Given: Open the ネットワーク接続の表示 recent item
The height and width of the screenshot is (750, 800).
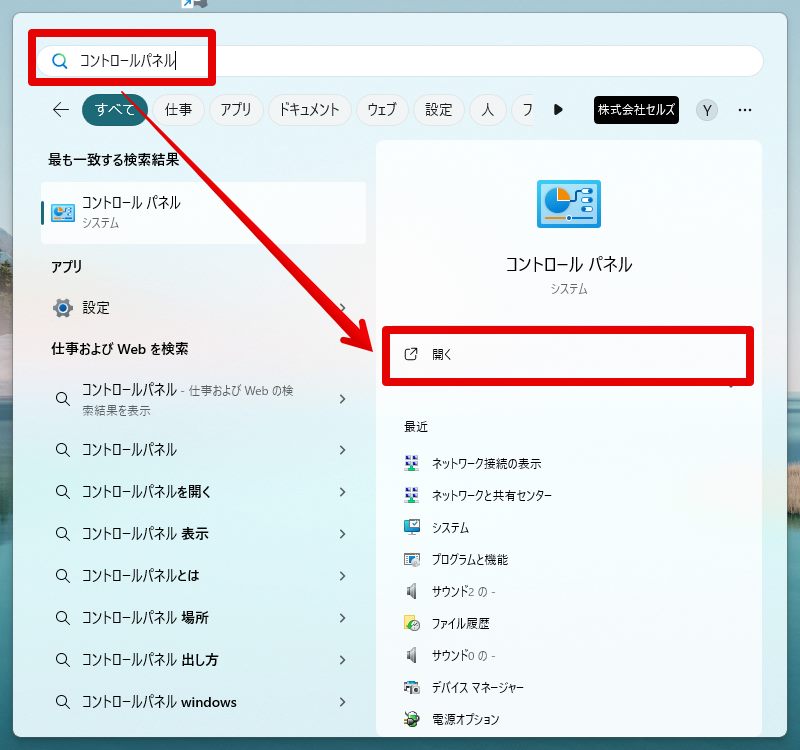Looking at the screenshot, I should pyautogui.click(x=472, y=463).
